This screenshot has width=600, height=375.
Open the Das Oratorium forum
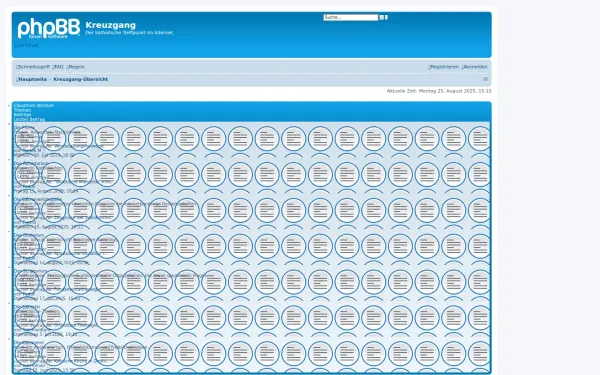click(29, 235)
